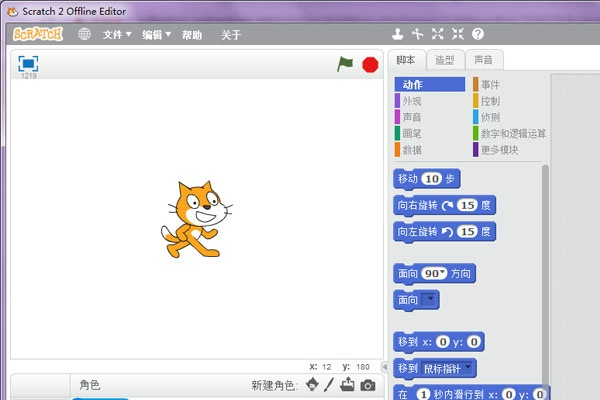Take a new sprite photo with the camera

pos(368,385)
